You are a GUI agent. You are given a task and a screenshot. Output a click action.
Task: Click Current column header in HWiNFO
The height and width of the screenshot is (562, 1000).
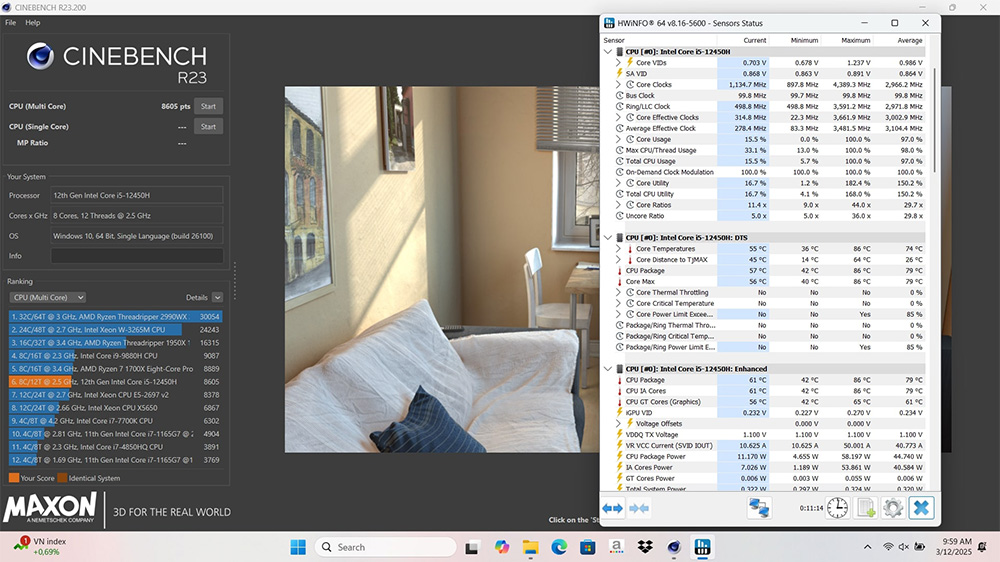[754, 40]
